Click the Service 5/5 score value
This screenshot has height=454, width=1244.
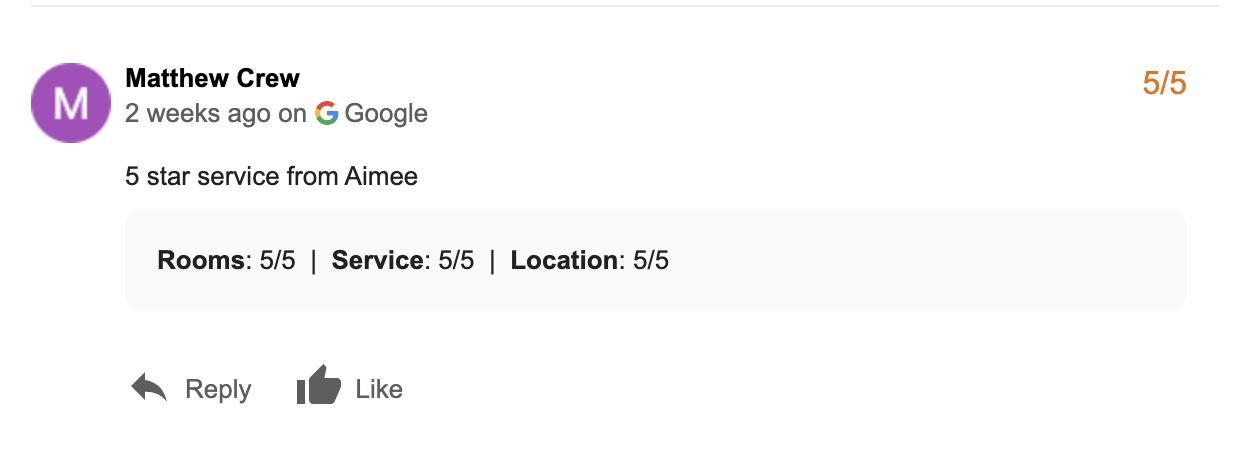point(456,261)
